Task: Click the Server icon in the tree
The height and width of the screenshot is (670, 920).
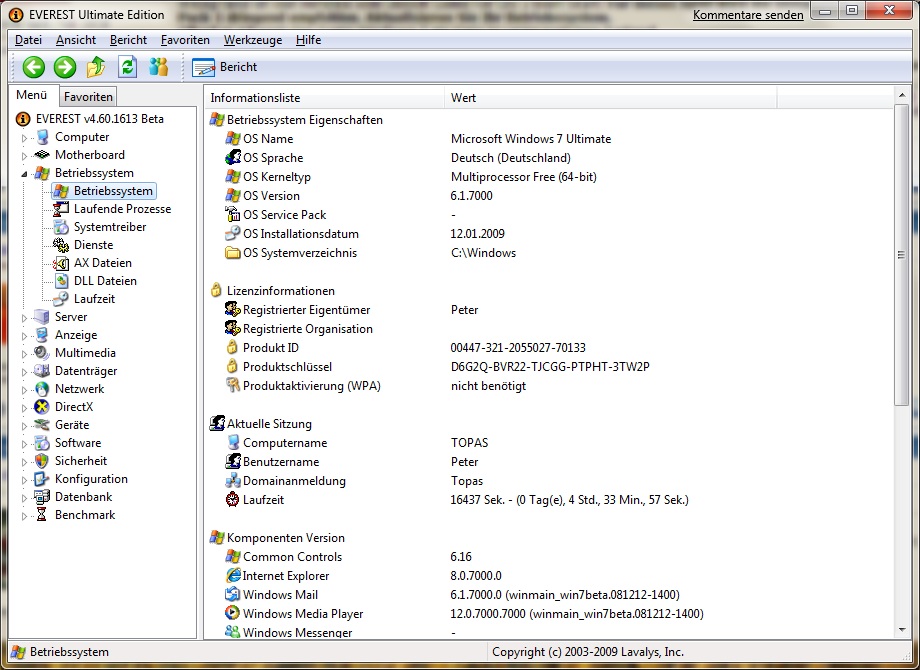Action: pos(42,317)
